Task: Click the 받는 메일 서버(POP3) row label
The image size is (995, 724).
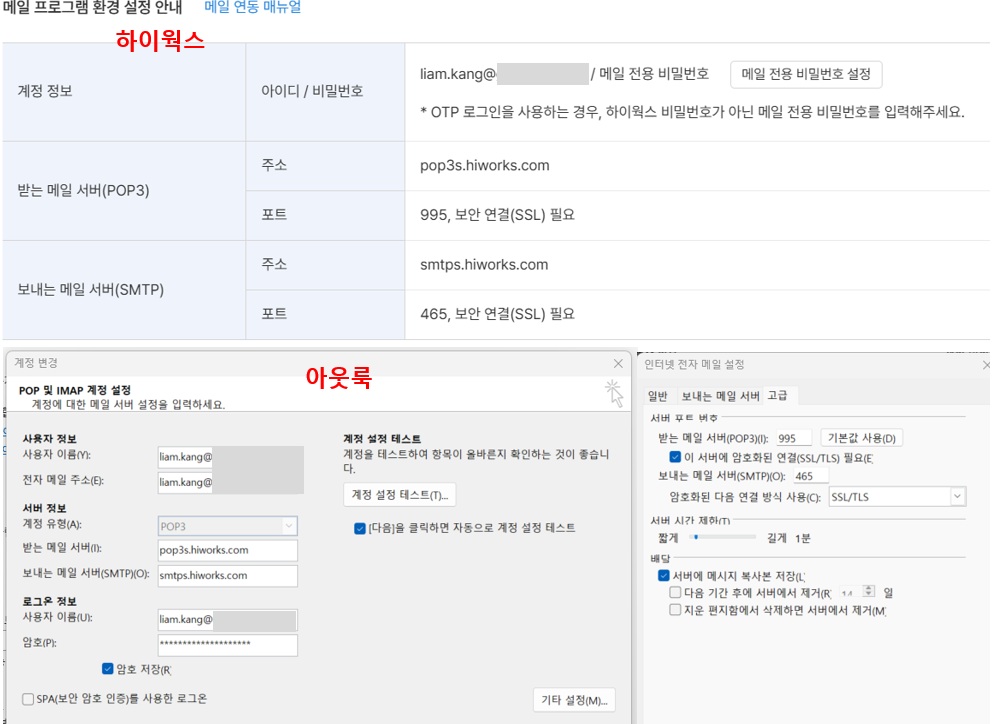Action: [x=83, y=190]
